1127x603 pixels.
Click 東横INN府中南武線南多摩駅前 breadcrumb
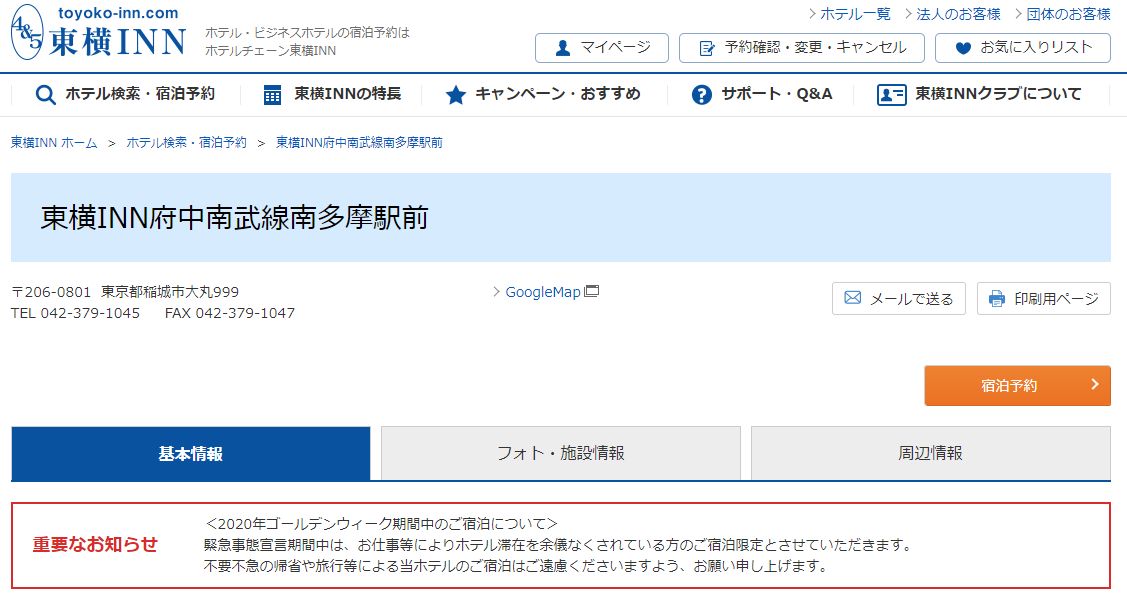359,142
